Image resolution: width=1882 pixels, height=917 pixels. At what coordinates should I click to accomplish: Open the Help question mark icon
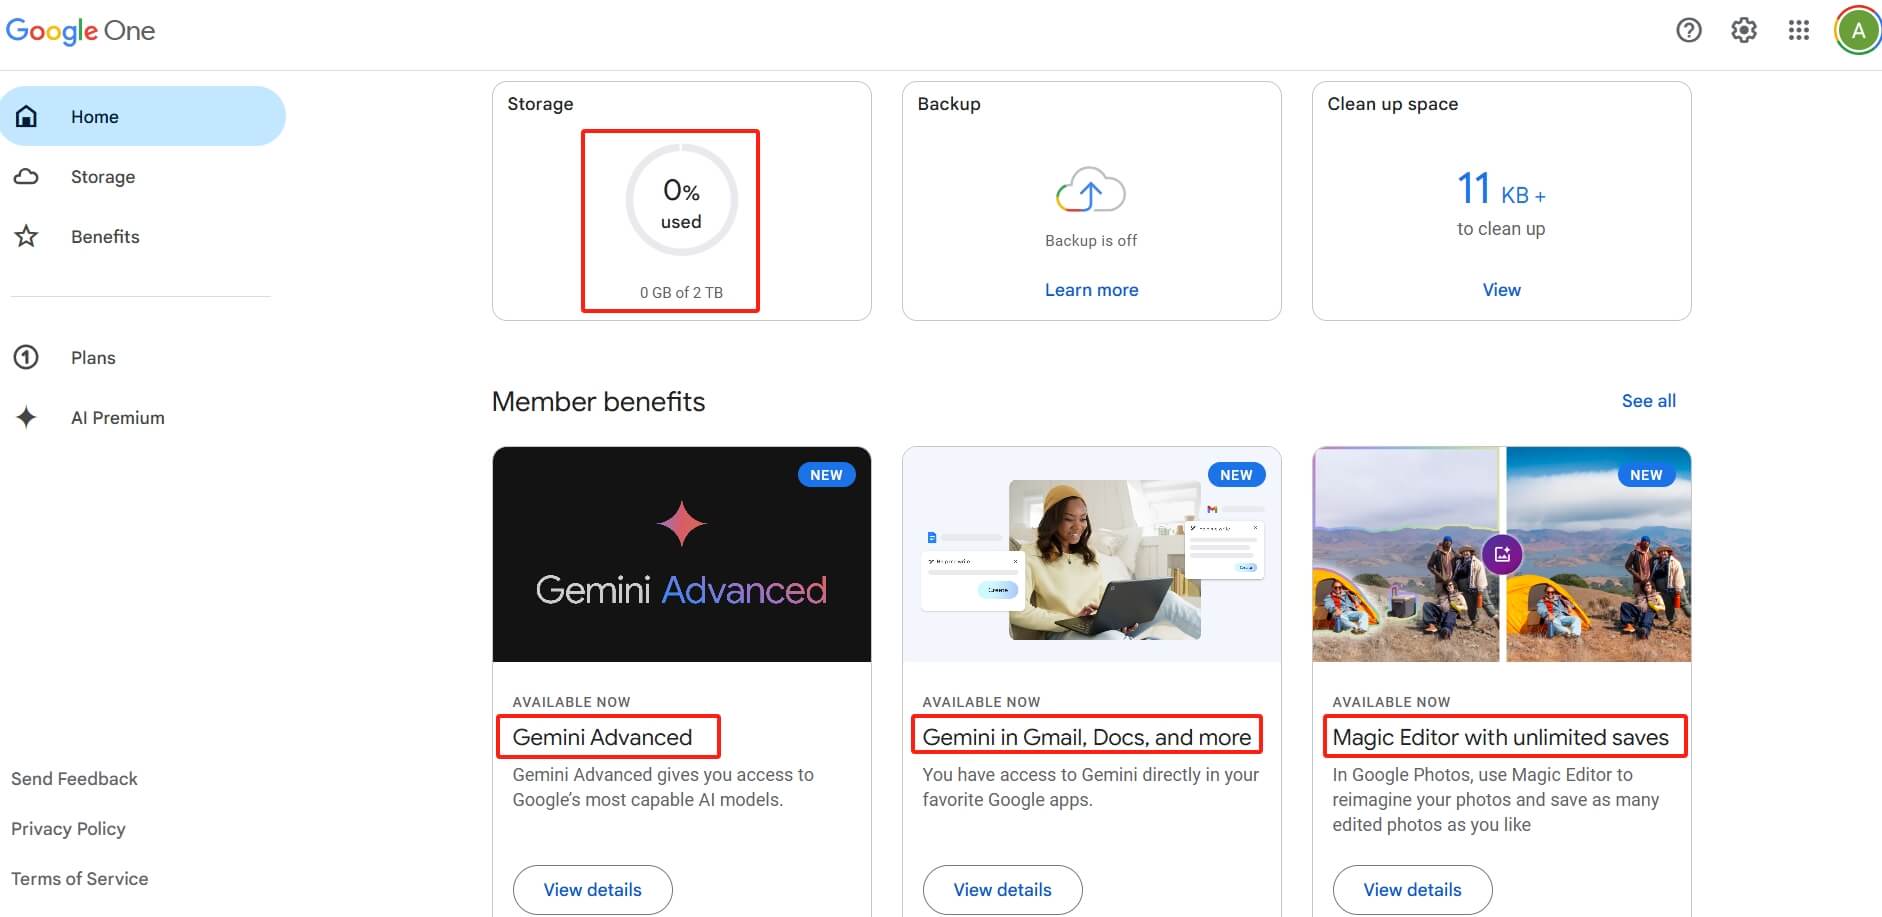click(1689, 31)
